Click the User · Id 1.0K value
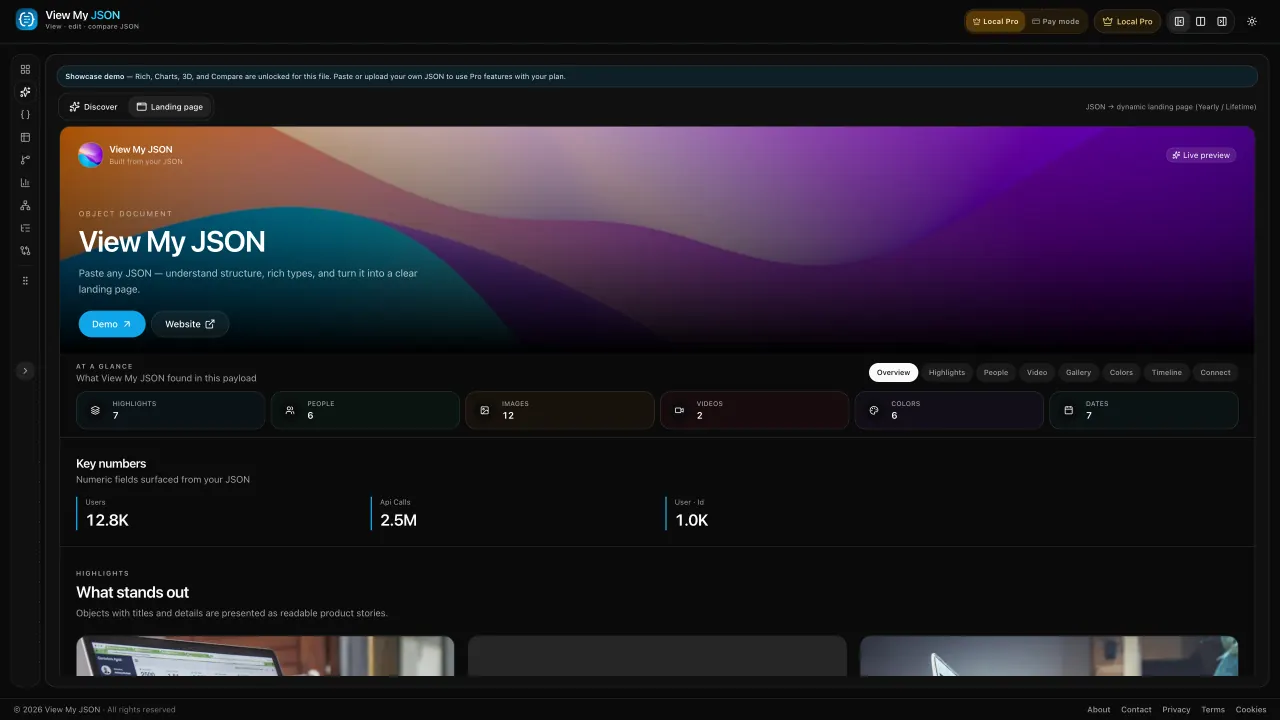Screen dimensions: 1280x720 pyautogui.click(x=692, y=520)
